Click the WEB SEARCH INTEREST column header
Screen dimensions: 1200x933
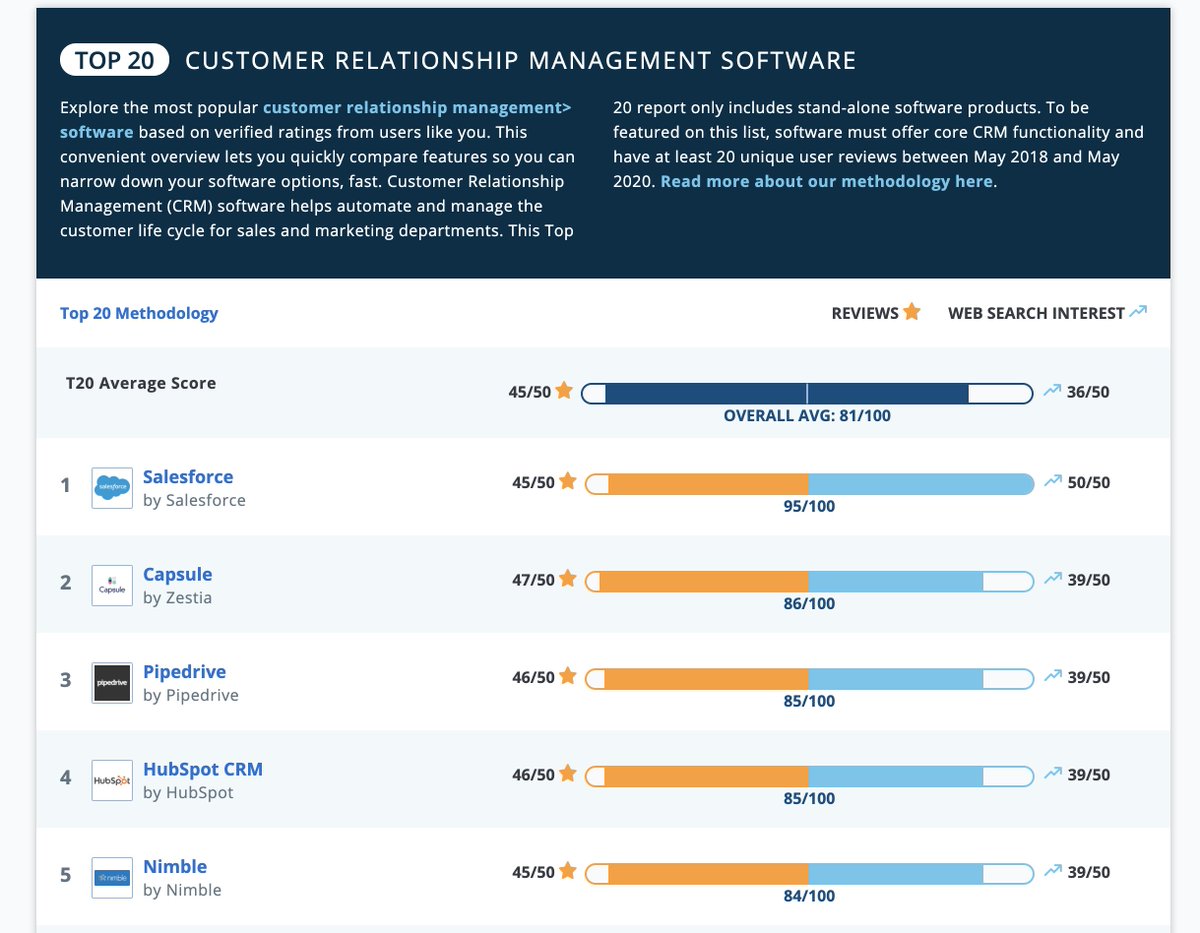(x=1047, y=313)
